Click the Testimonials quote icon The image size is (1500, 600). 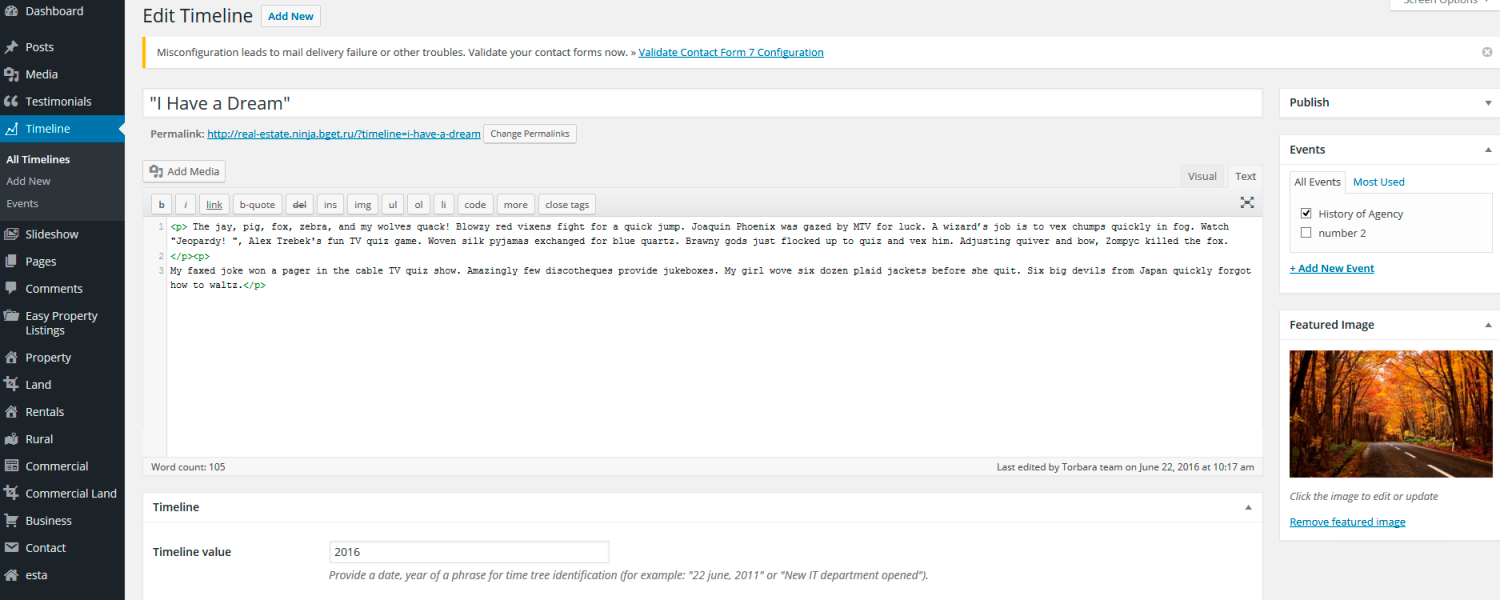(x=12, y=101)
